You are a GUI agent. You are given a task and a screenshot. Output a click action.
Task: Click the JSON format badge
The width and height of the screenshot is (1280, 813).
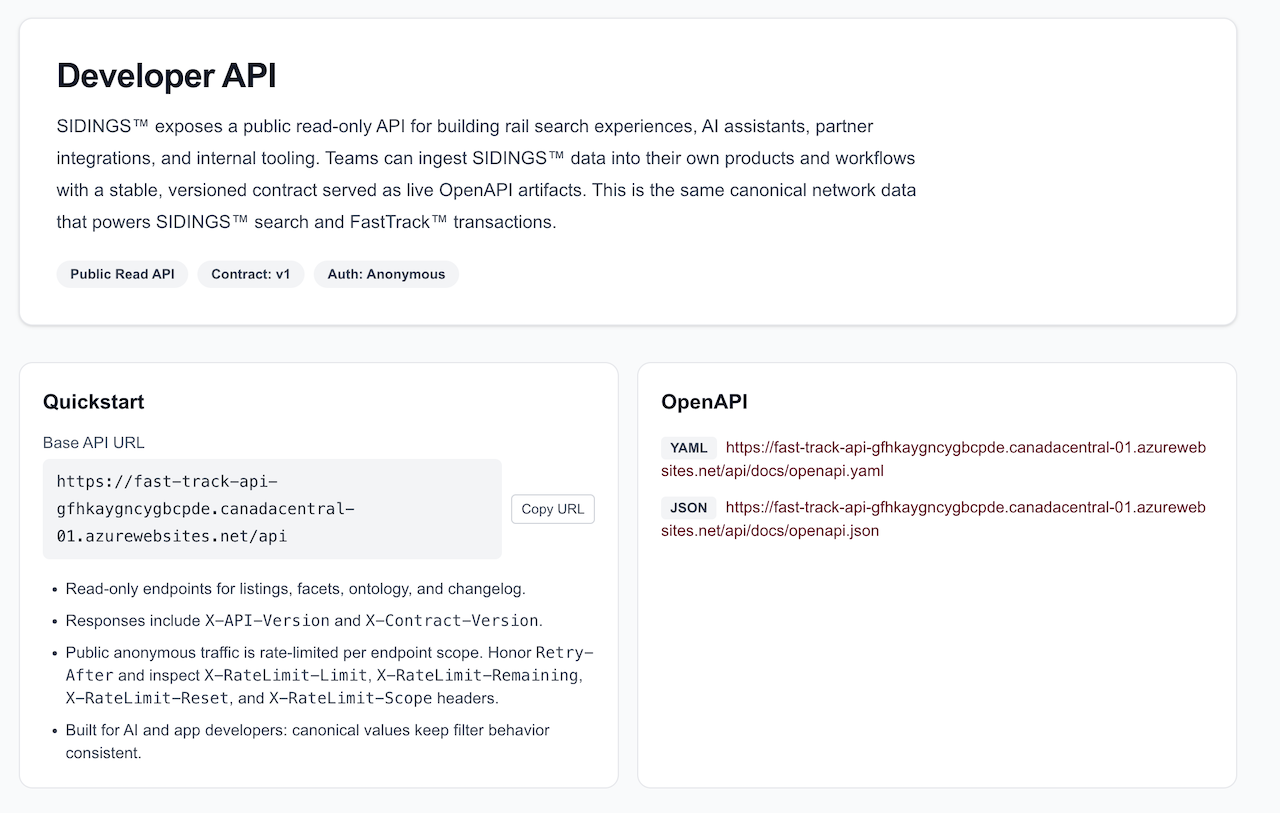(x=688, y=508)
